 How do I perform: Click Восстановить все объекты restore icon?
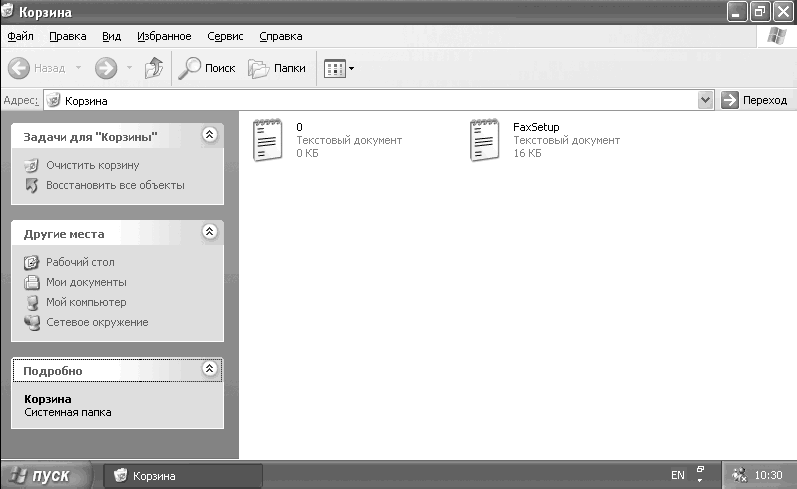click(32, 186)
